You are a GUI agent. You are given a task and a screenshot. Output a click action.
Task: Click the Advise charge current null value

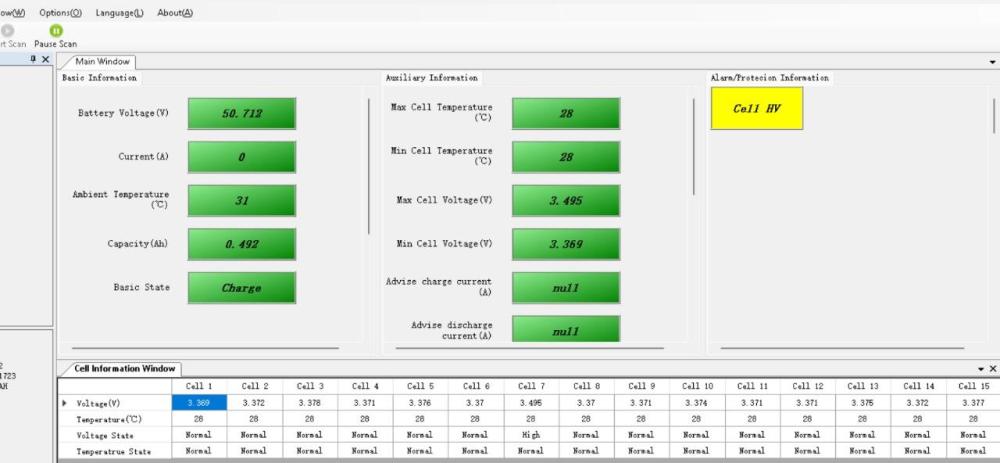pos(566,288)
